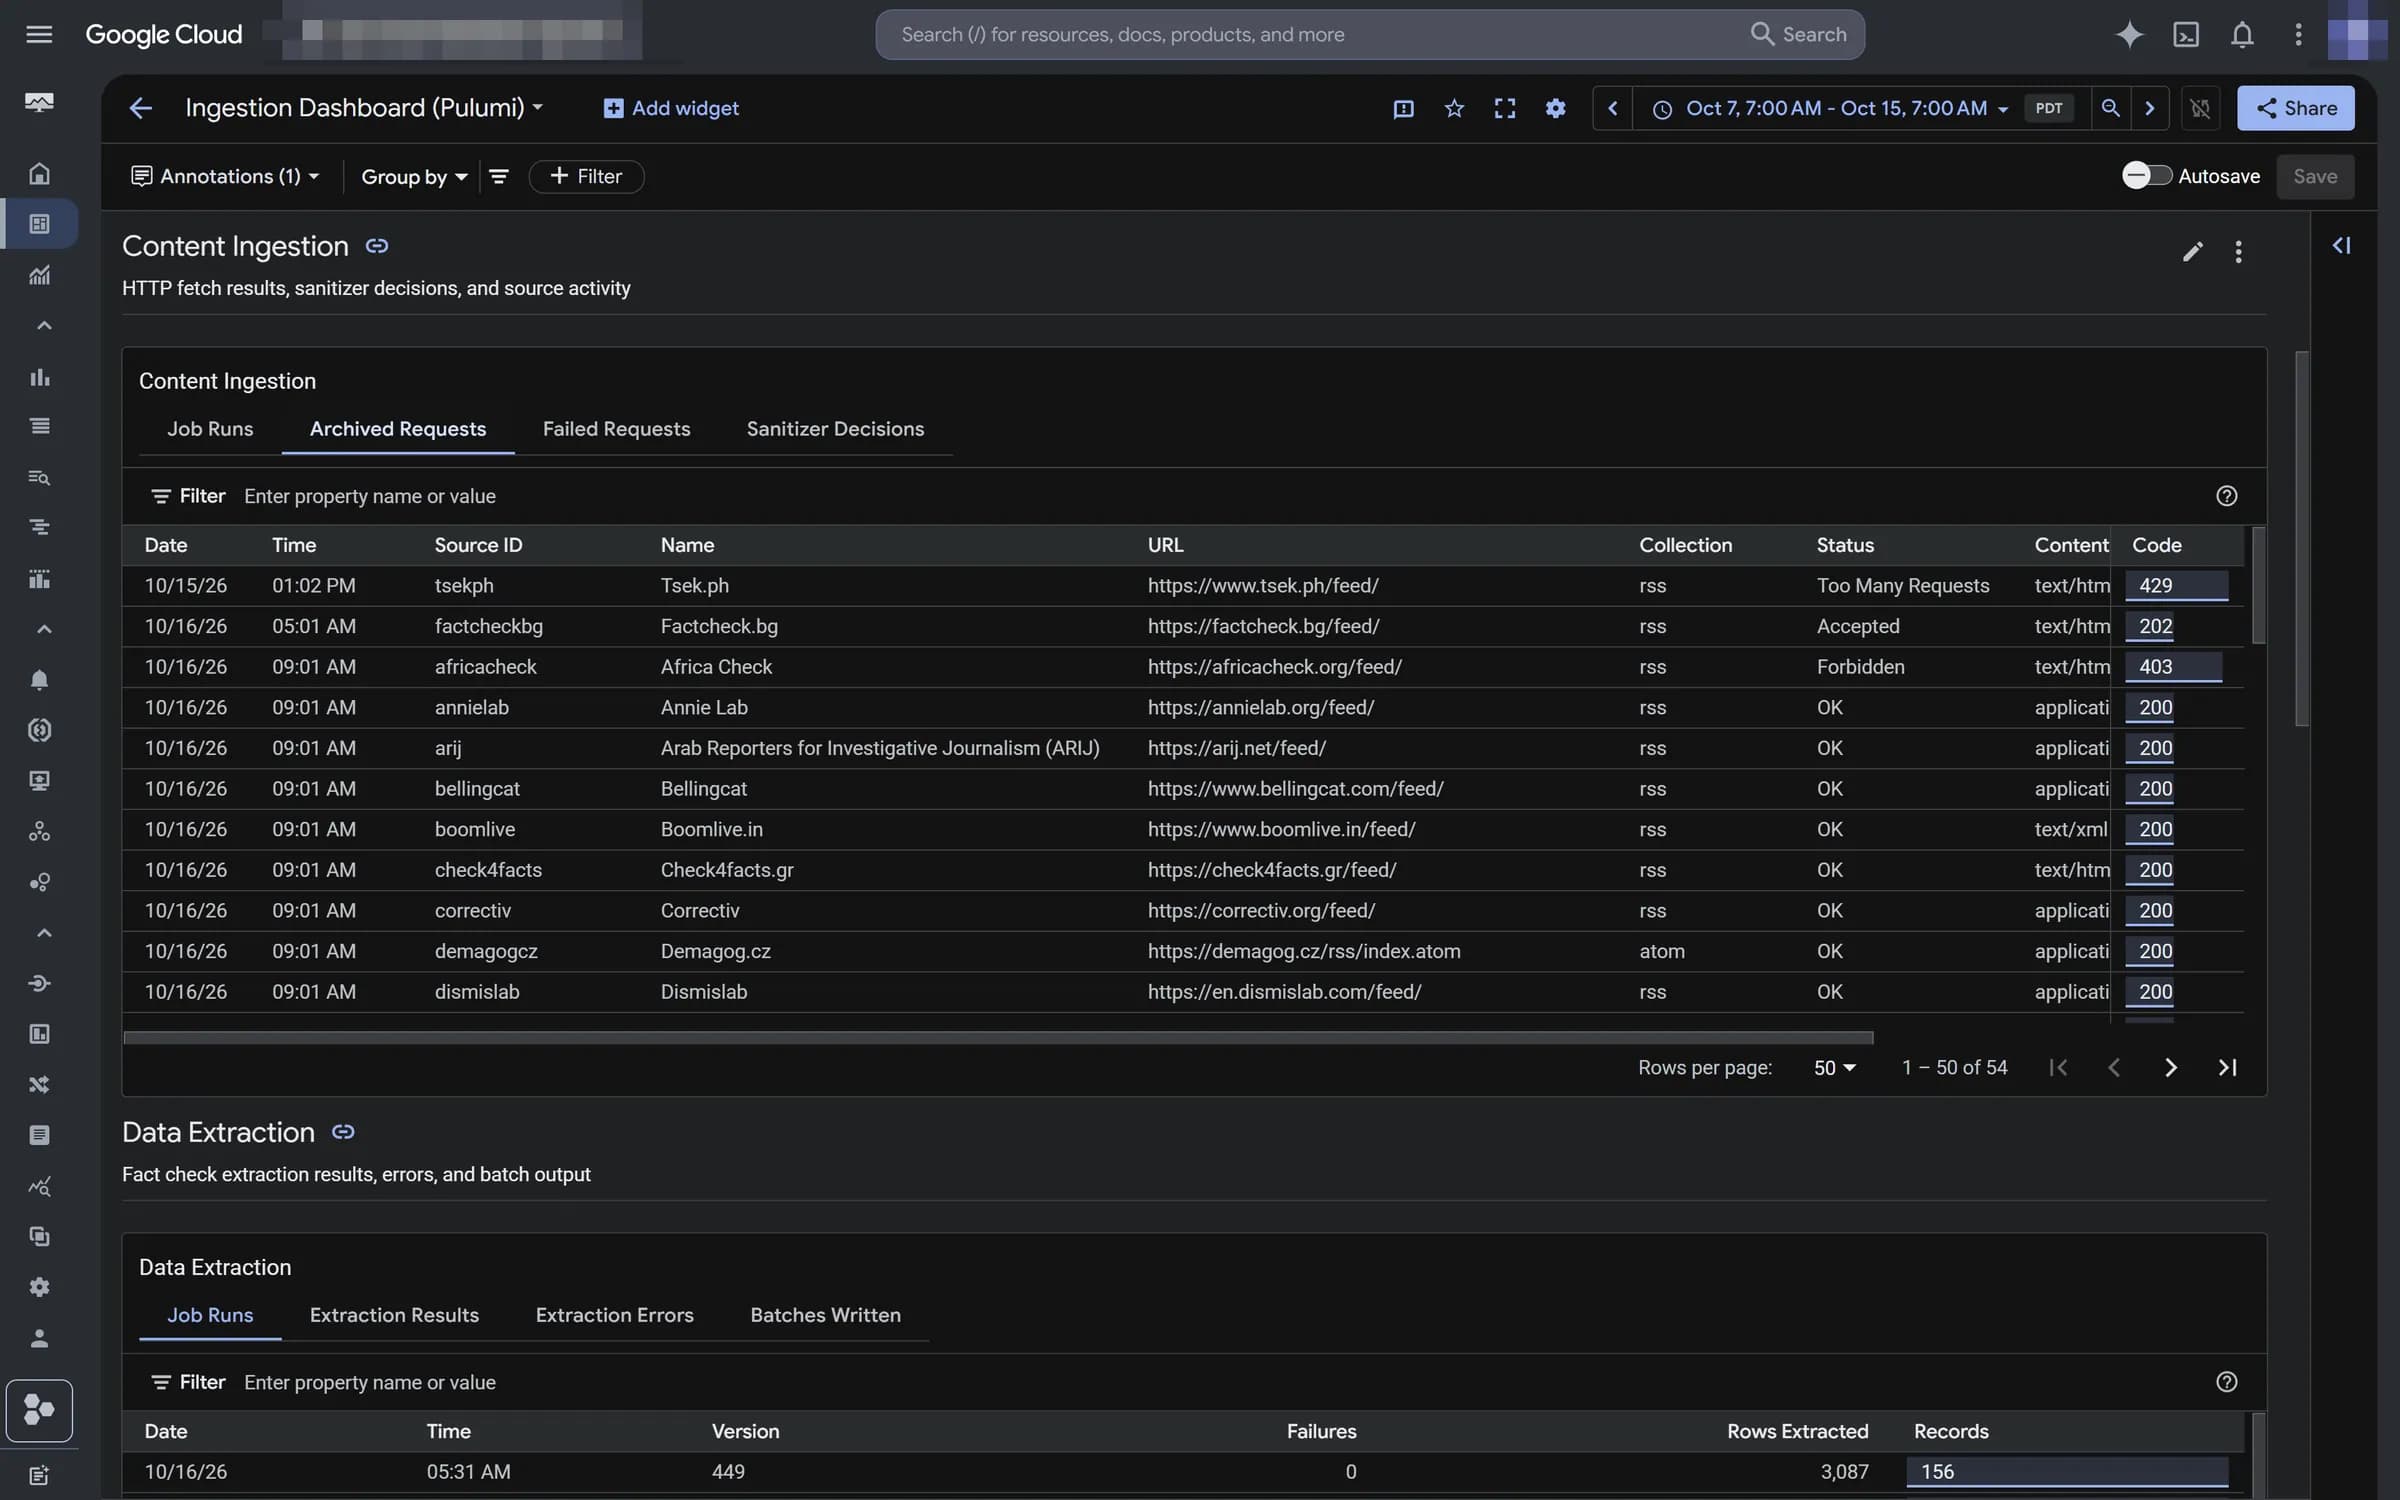The height and width of the screenshot is (1500, 2400).
Task: Focus the Google Cloud search bar
Action: (x=1369, y=34)
